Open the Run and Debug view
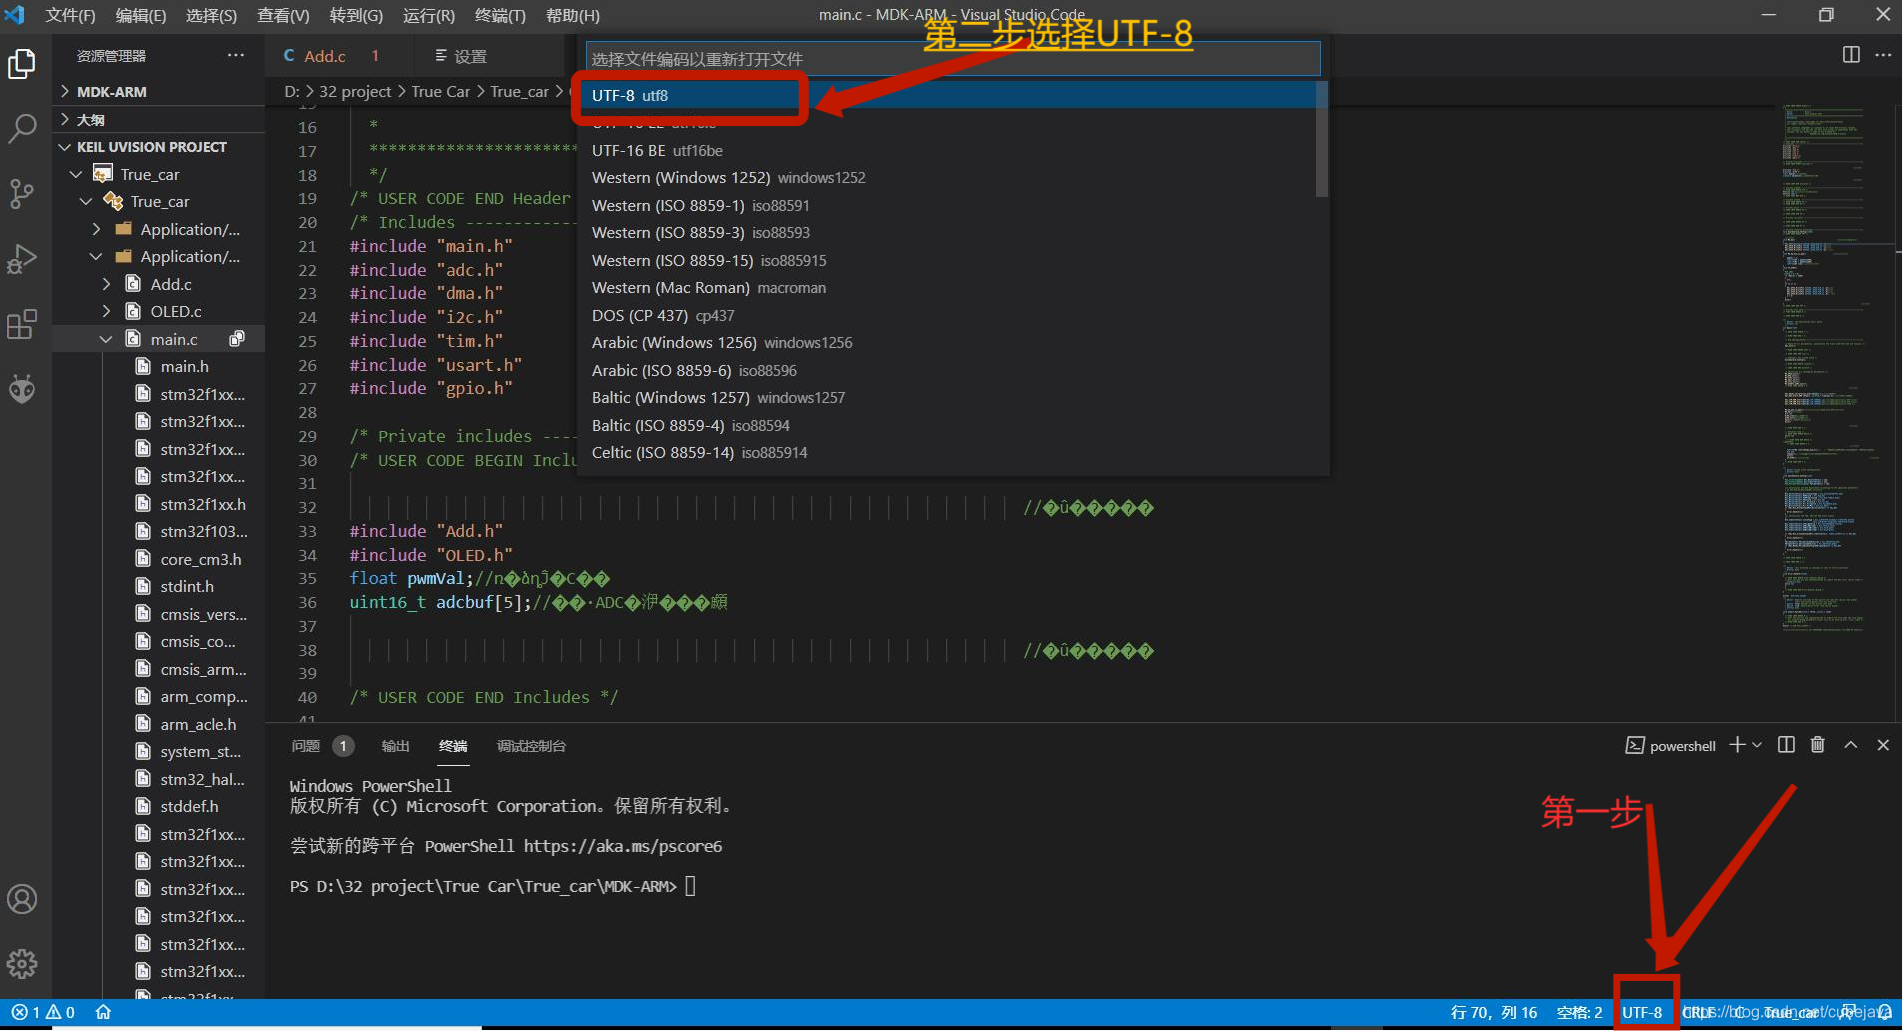 click(22, 259)
